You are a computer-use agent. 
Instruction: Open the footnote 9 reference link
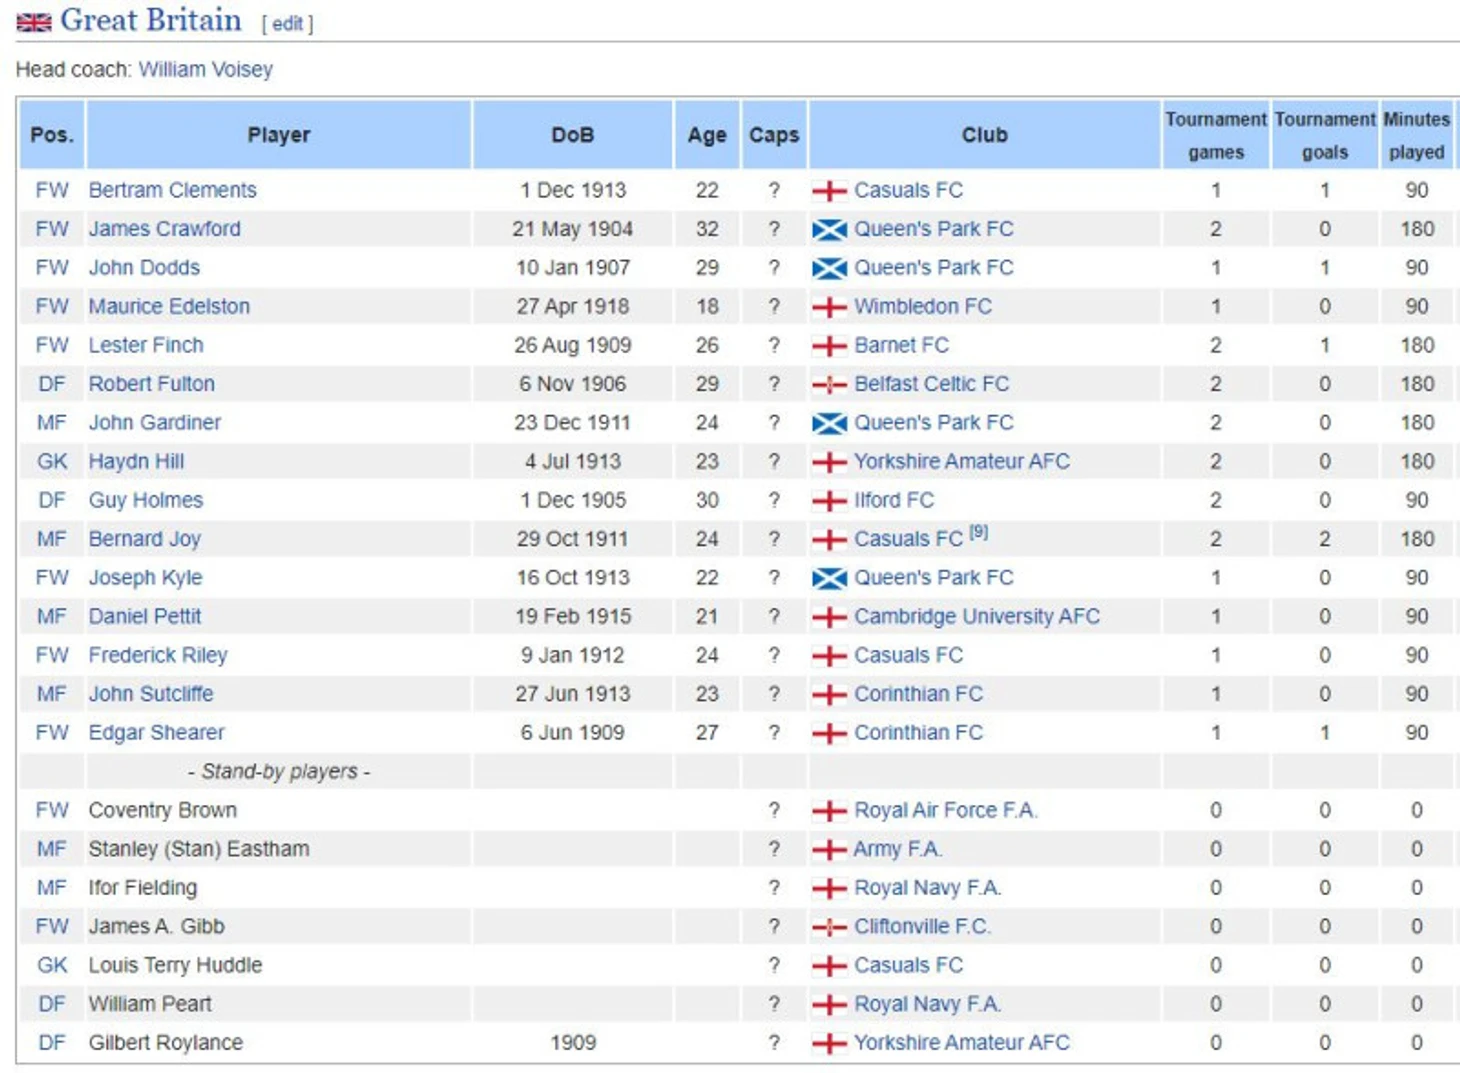(978, 533)
